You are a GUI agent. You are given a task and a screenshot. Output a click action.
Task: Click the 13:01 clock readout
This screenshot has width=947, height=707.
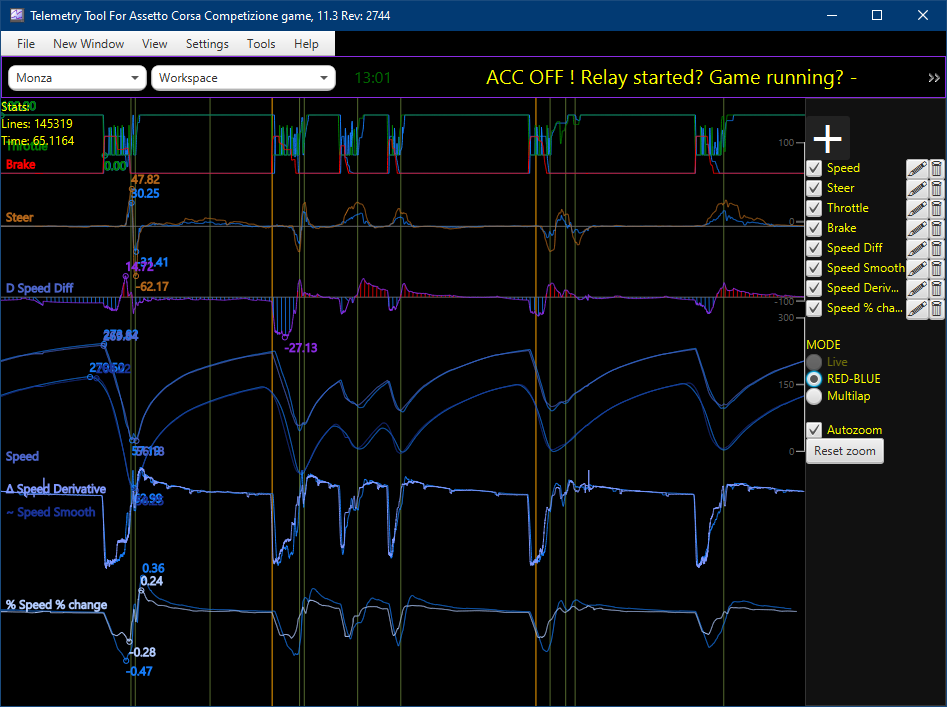pyautogui.click(x=373, y=78)
